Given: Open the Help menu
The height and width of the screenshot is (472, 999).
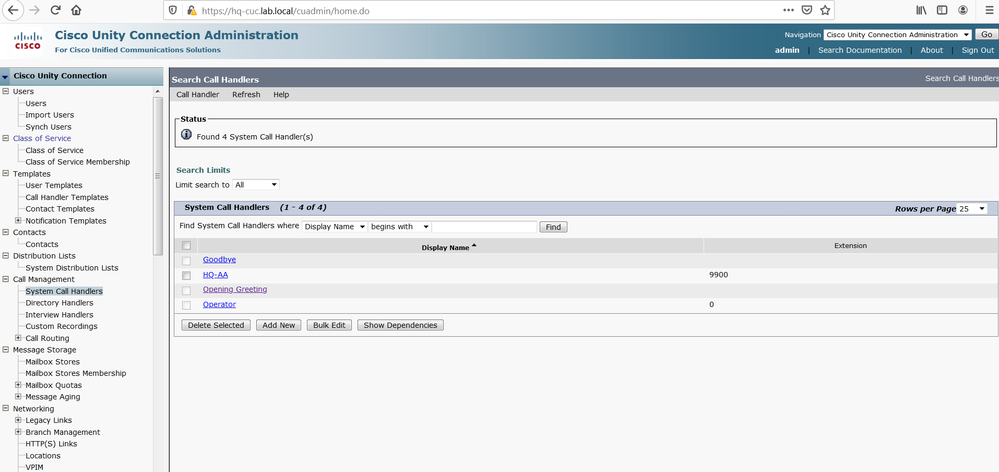Looking at the screenshot, I should pyautogui.click(x=281, y=94).
